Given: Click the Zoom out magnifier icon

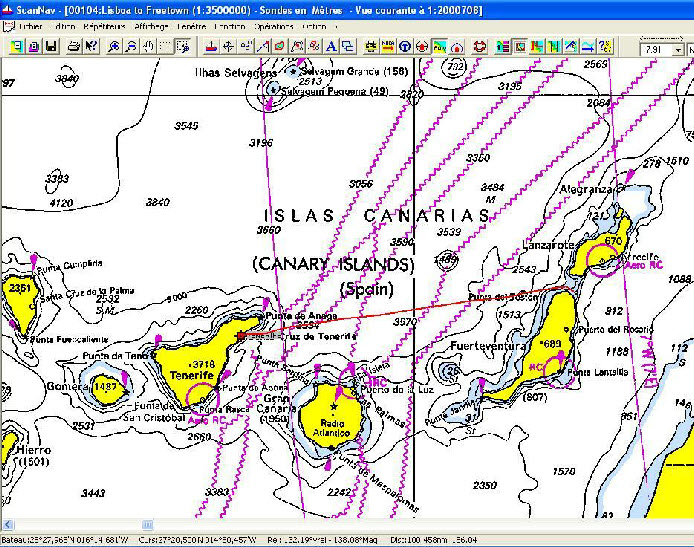Looking at the screenshot, I should coord(131,46).
